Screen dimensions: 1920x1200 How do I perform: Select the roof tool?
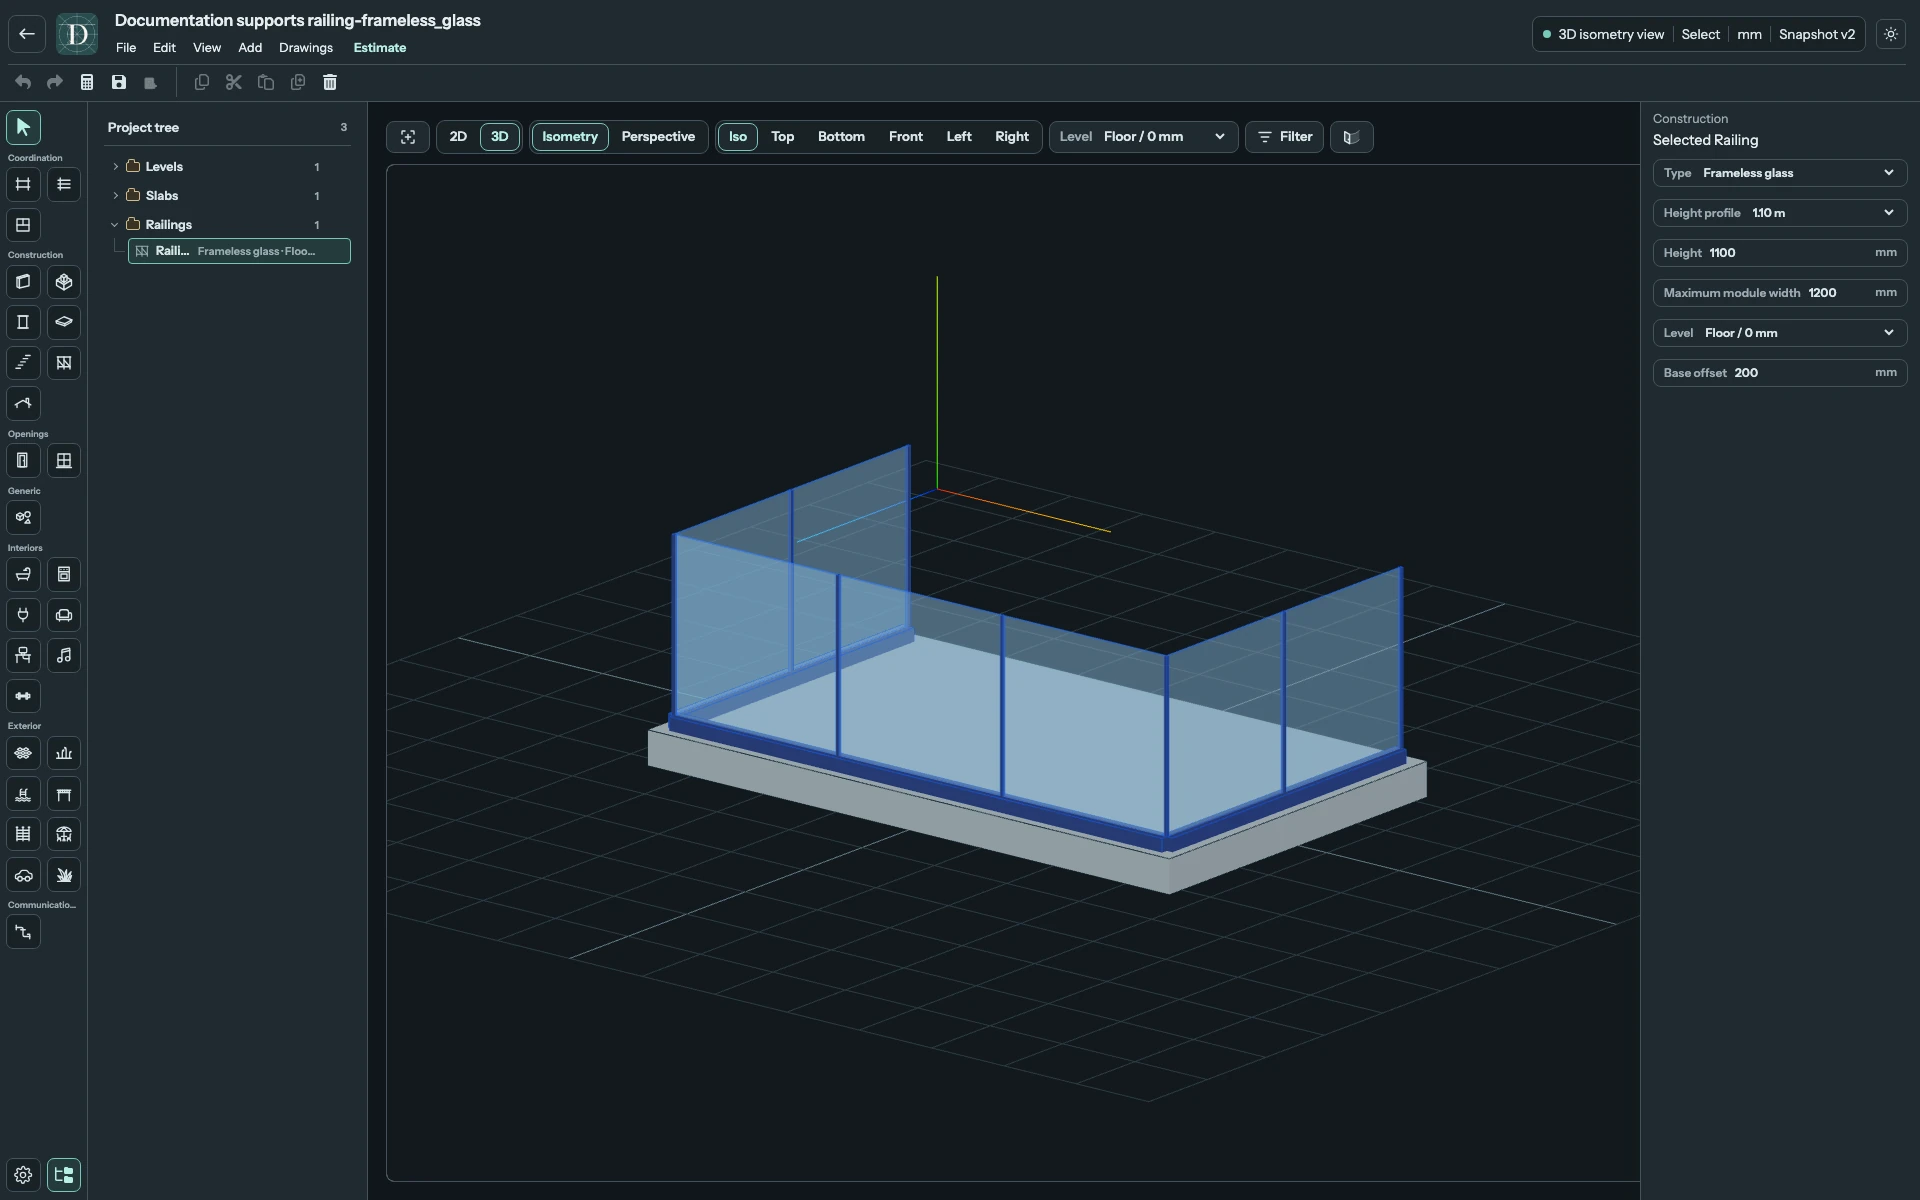[x=23, y=403]
